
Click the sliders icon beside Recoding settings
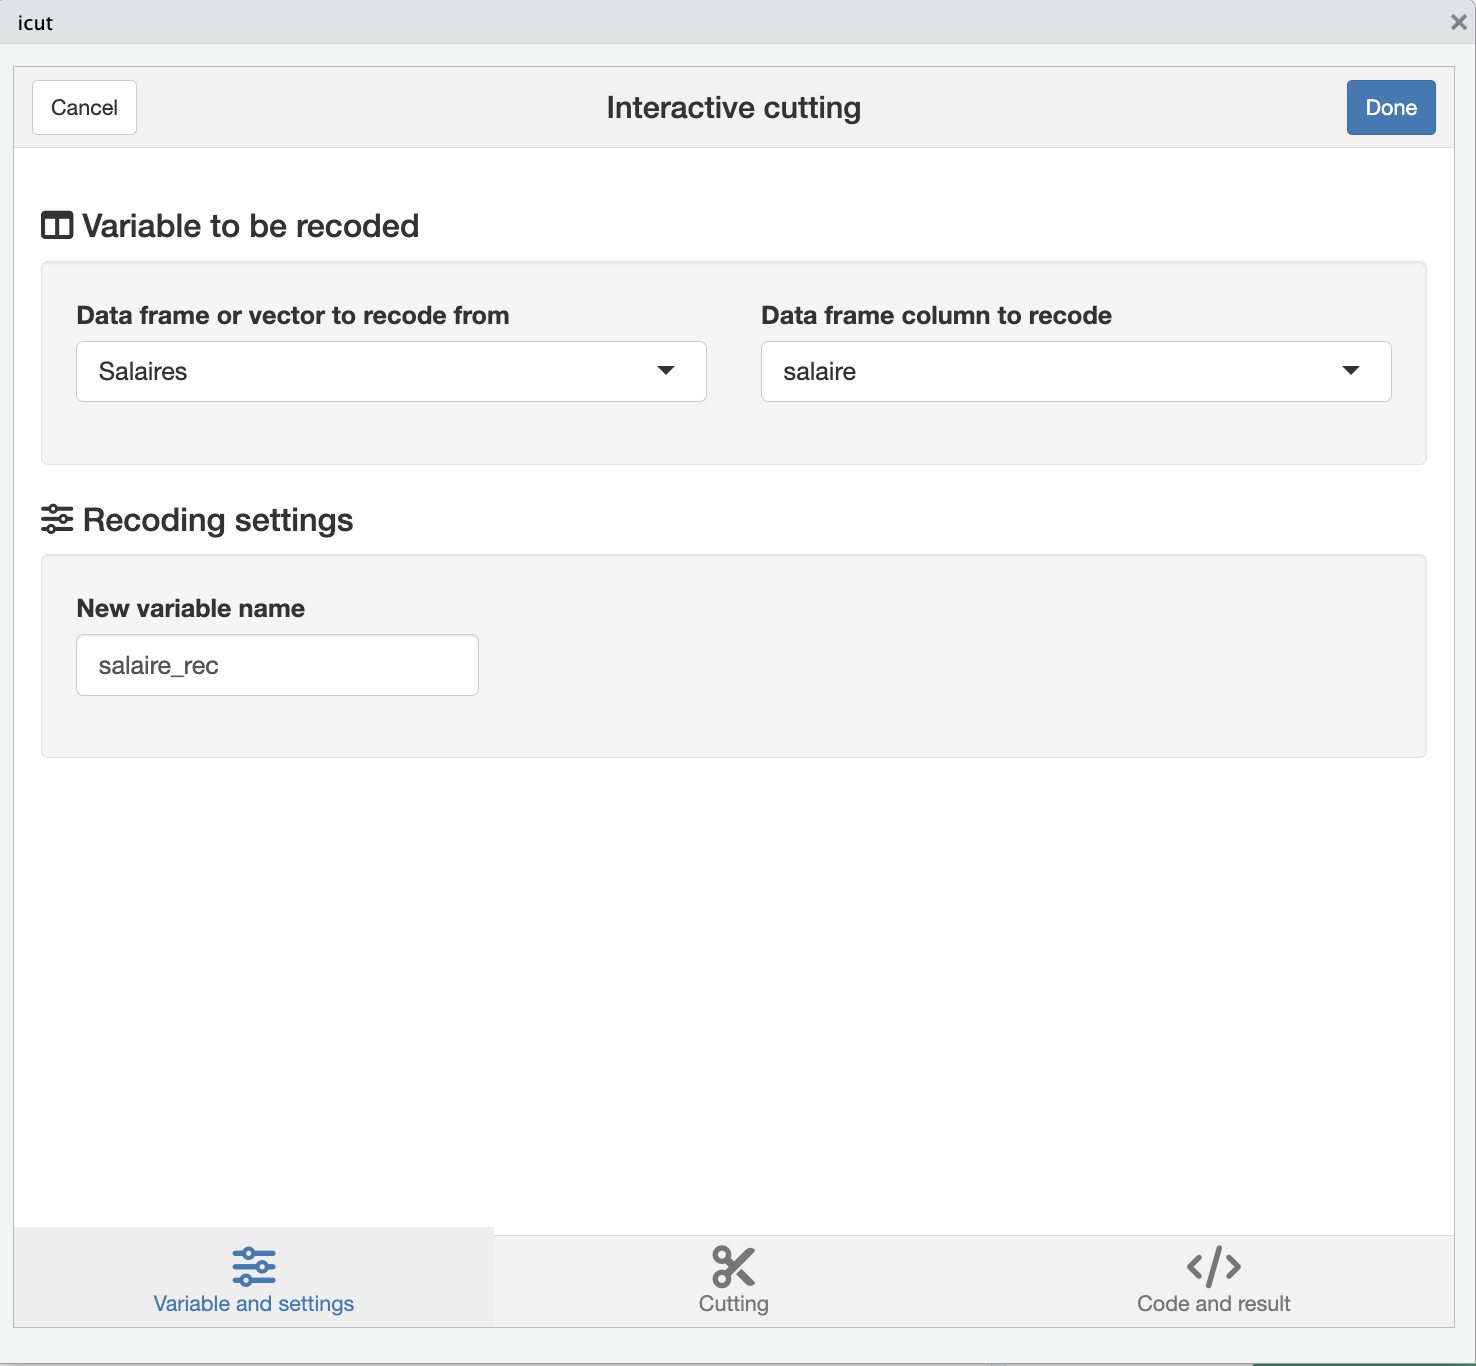57,519
